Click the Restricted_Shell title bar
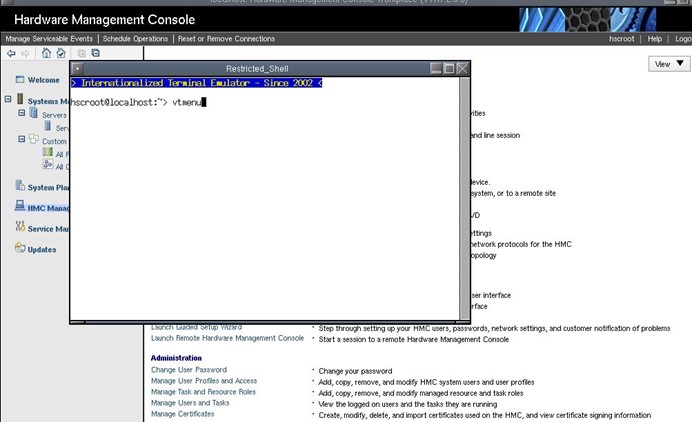The height and width of the screenshot is (422, 692). 257,68
